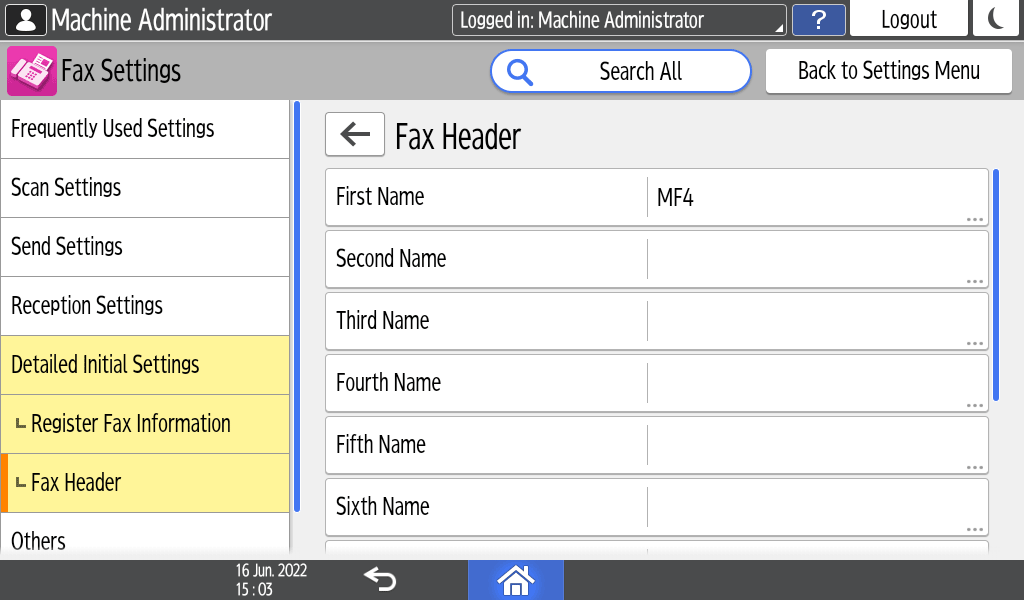The height and width of the screenshot is (600, 1024).
Task: Activate the crescent moon energy saver icon
Action: pos(996,20)
